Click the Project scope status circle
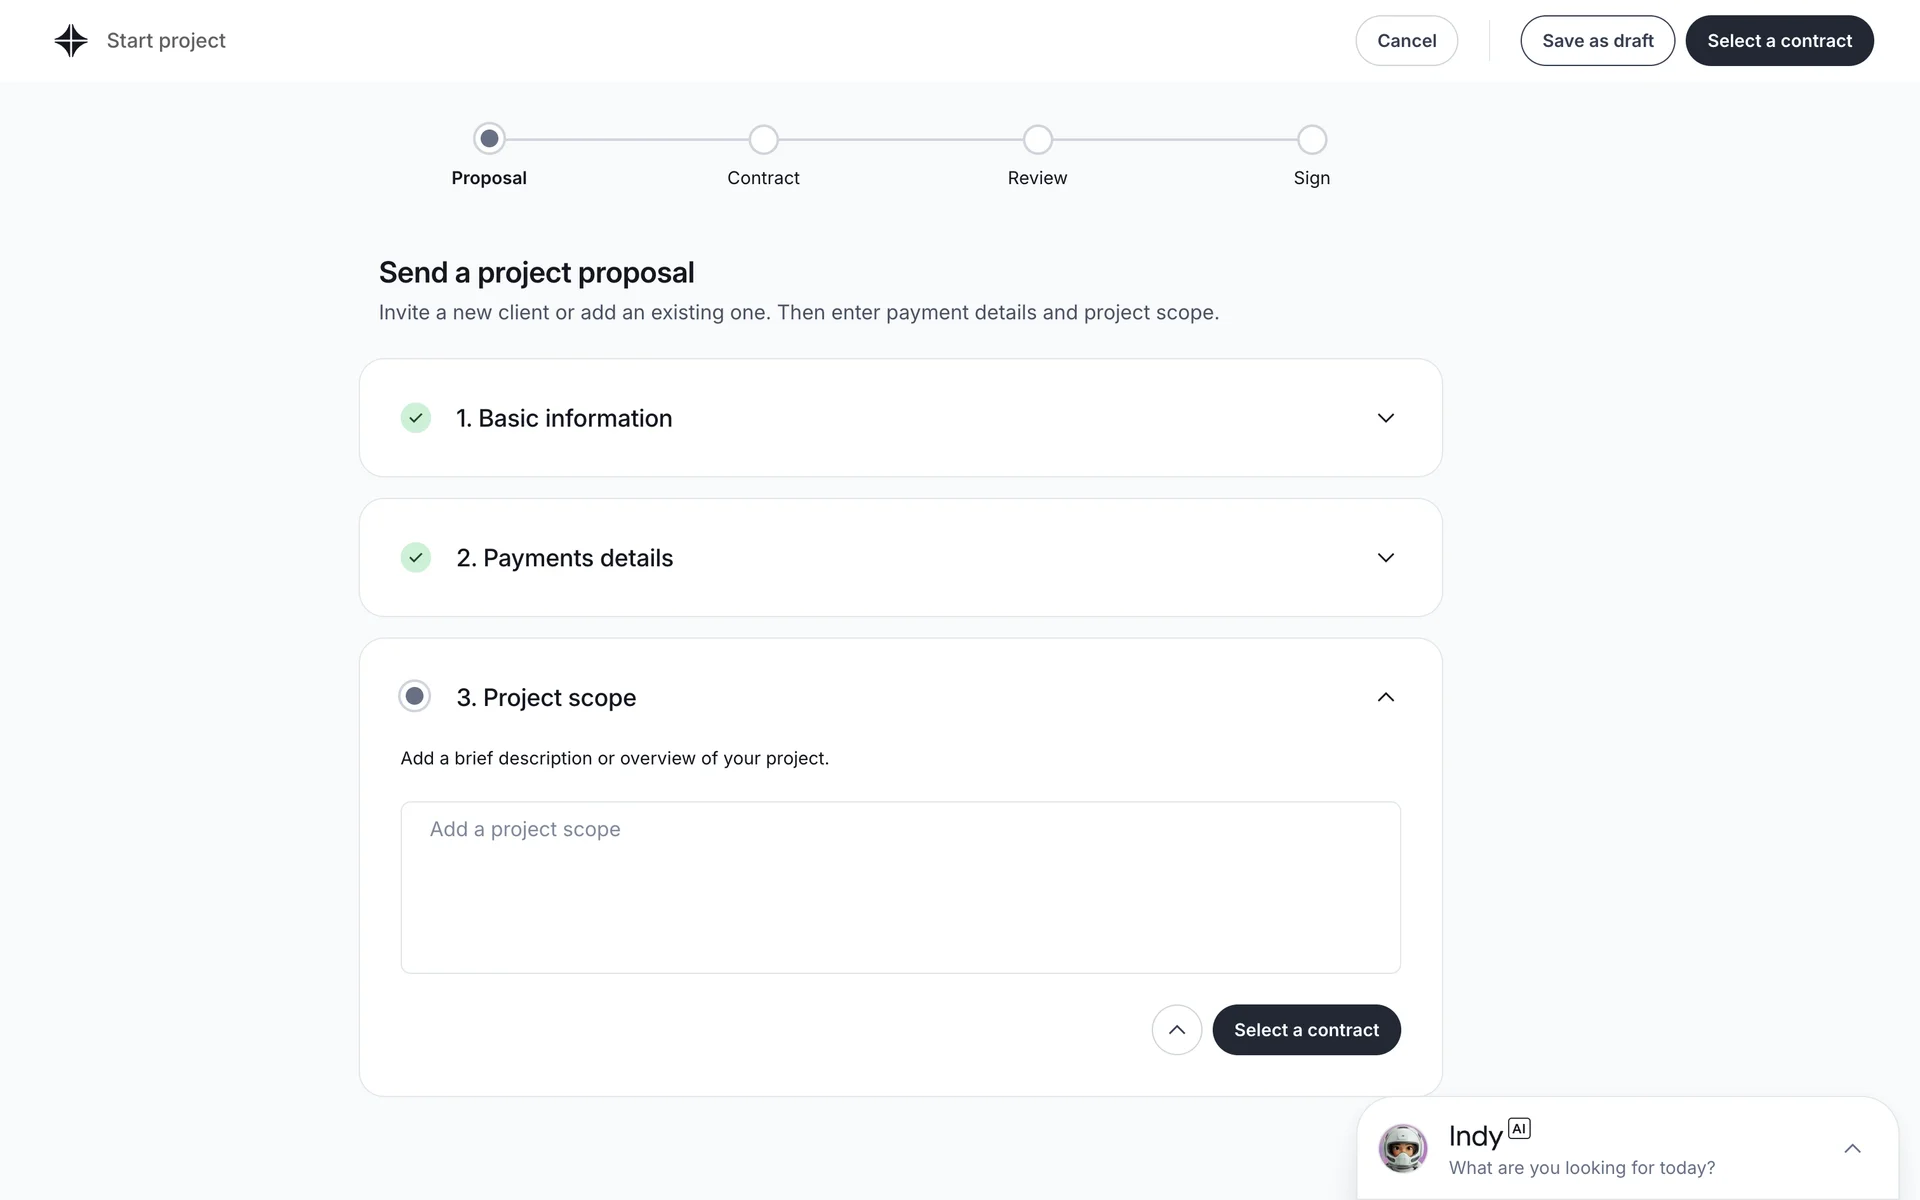Screen dimensions: 1920x1200 pos(415,696)
